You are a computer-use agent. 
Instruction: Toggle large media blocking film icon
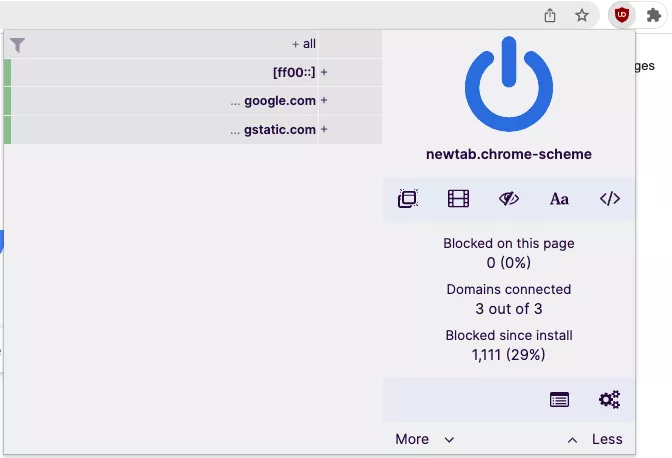click(458, 199)
